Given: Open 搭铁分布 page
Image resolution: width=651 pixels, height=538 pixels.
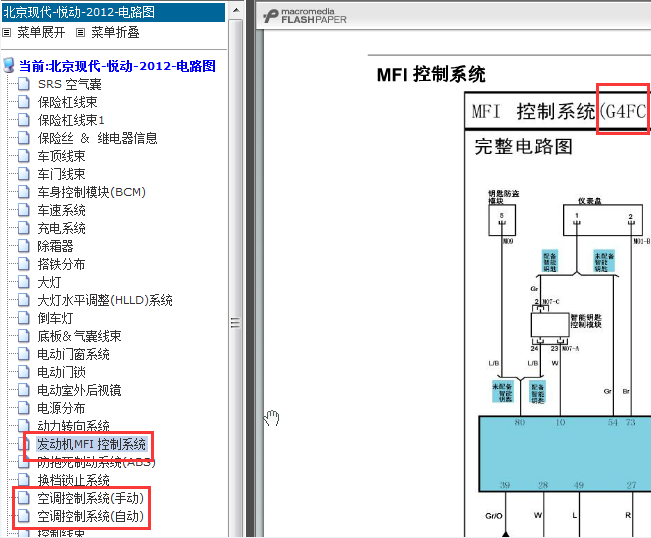Looking at the screenshot, I should click(61, 264).
